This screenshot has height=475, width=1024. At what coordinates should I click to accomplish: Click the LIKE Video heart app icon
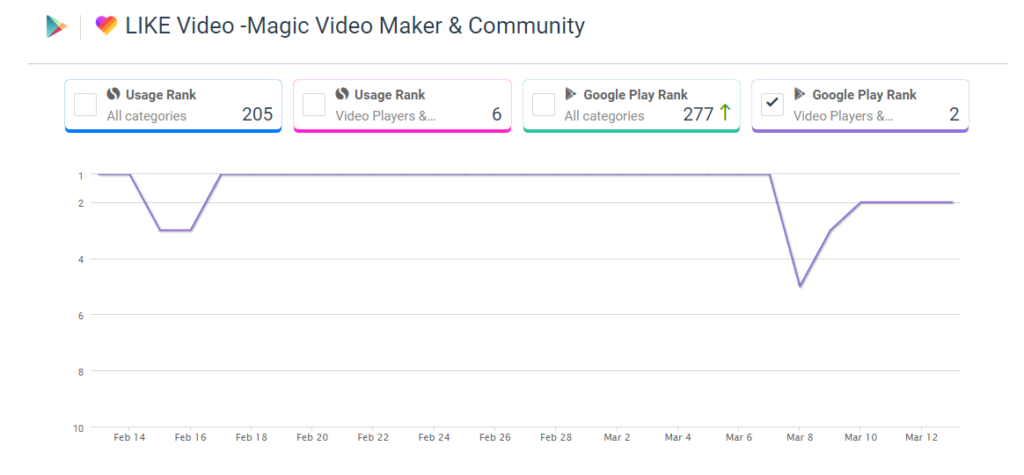[106, 26]
